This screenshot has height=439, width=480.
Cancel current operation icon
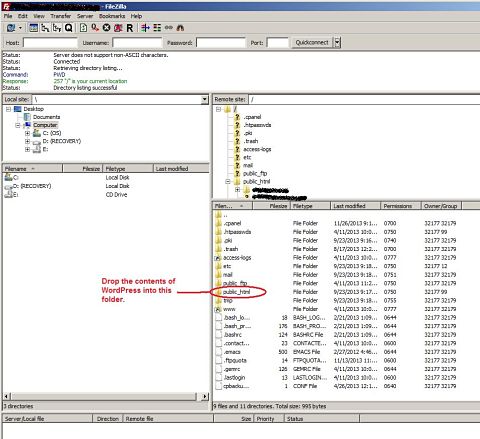pos(106,28)
